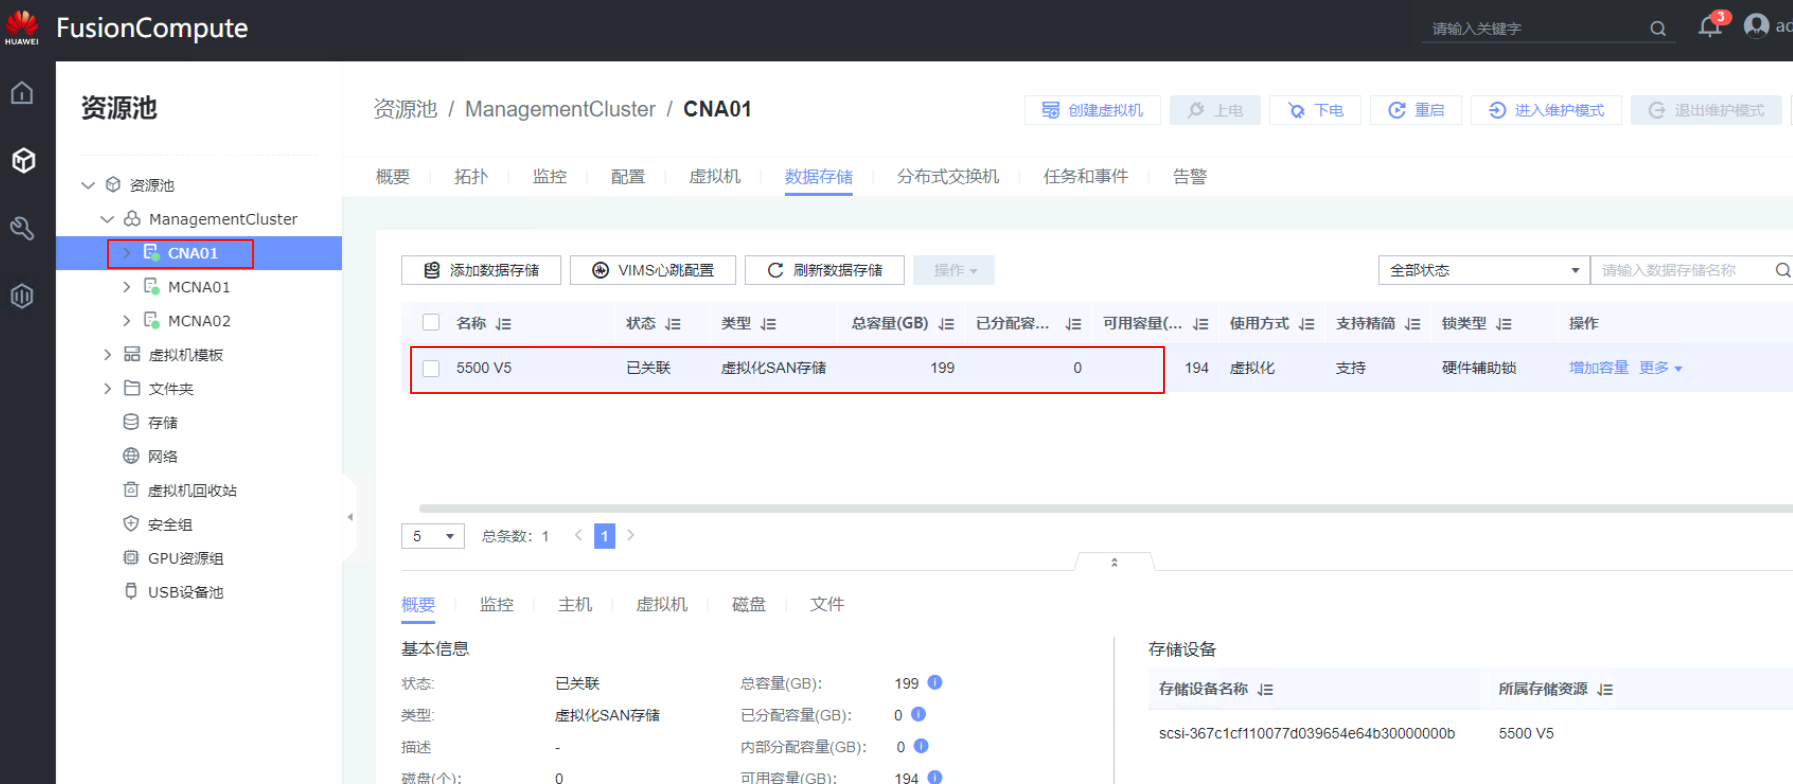The height and width of the screenshot is (784, 1793).
Task: Open the shield icon in left sidebar
Action: pos(22,296)
